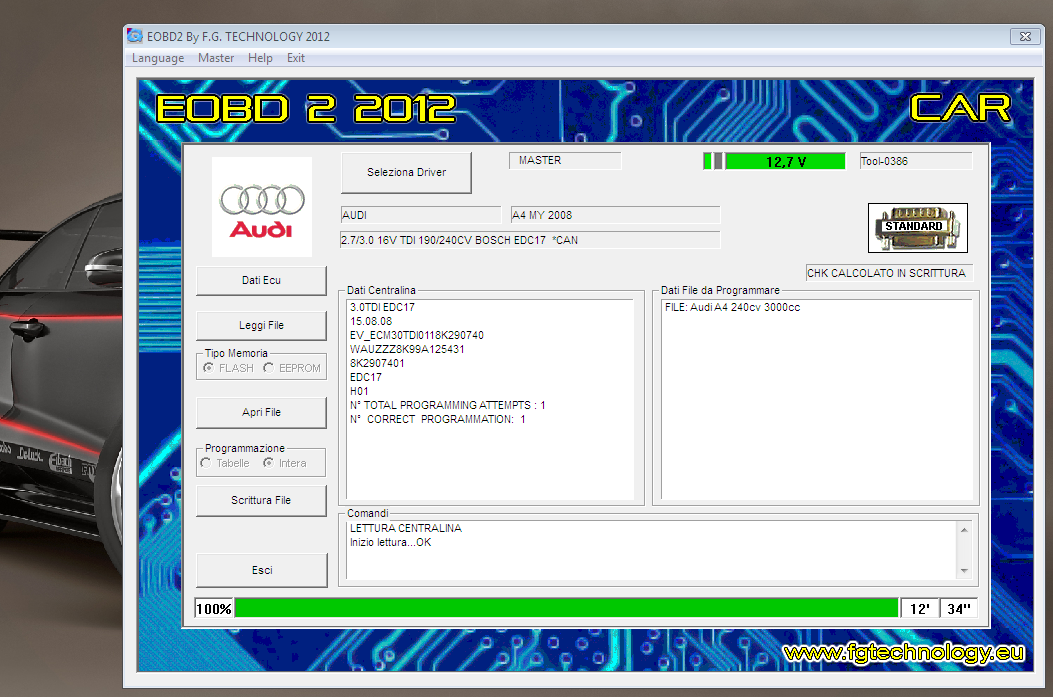Click the CORRECT PROGRAMMATION line
1053x697 pixels.
pyautogui.click(x=438, y=420)
